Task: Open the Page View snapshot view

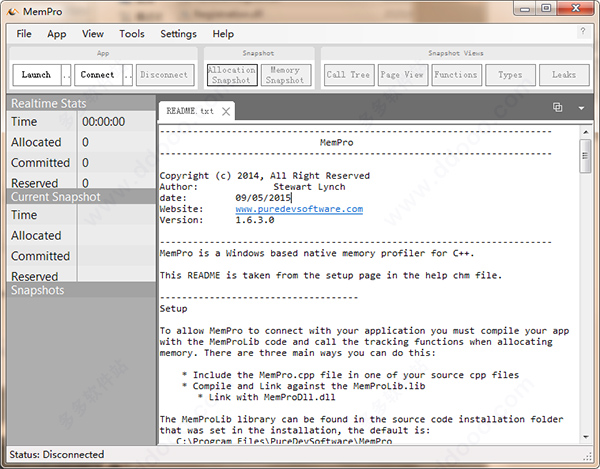Action: tap(402, 75)
